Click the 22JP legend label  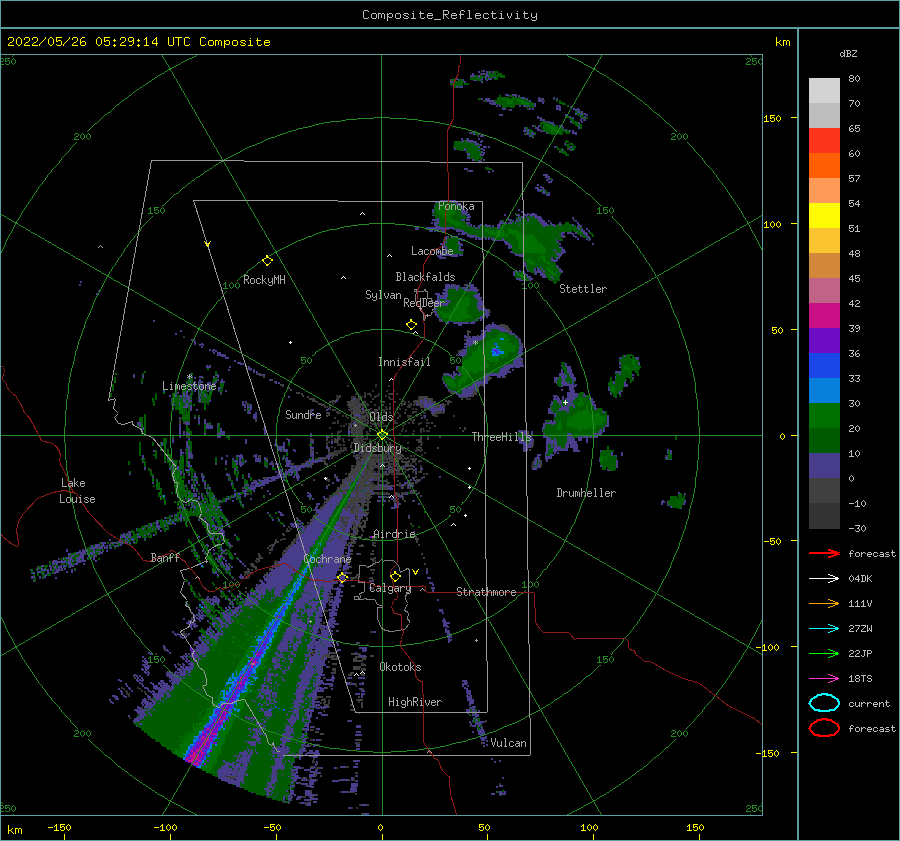click(x=860, y=653)
